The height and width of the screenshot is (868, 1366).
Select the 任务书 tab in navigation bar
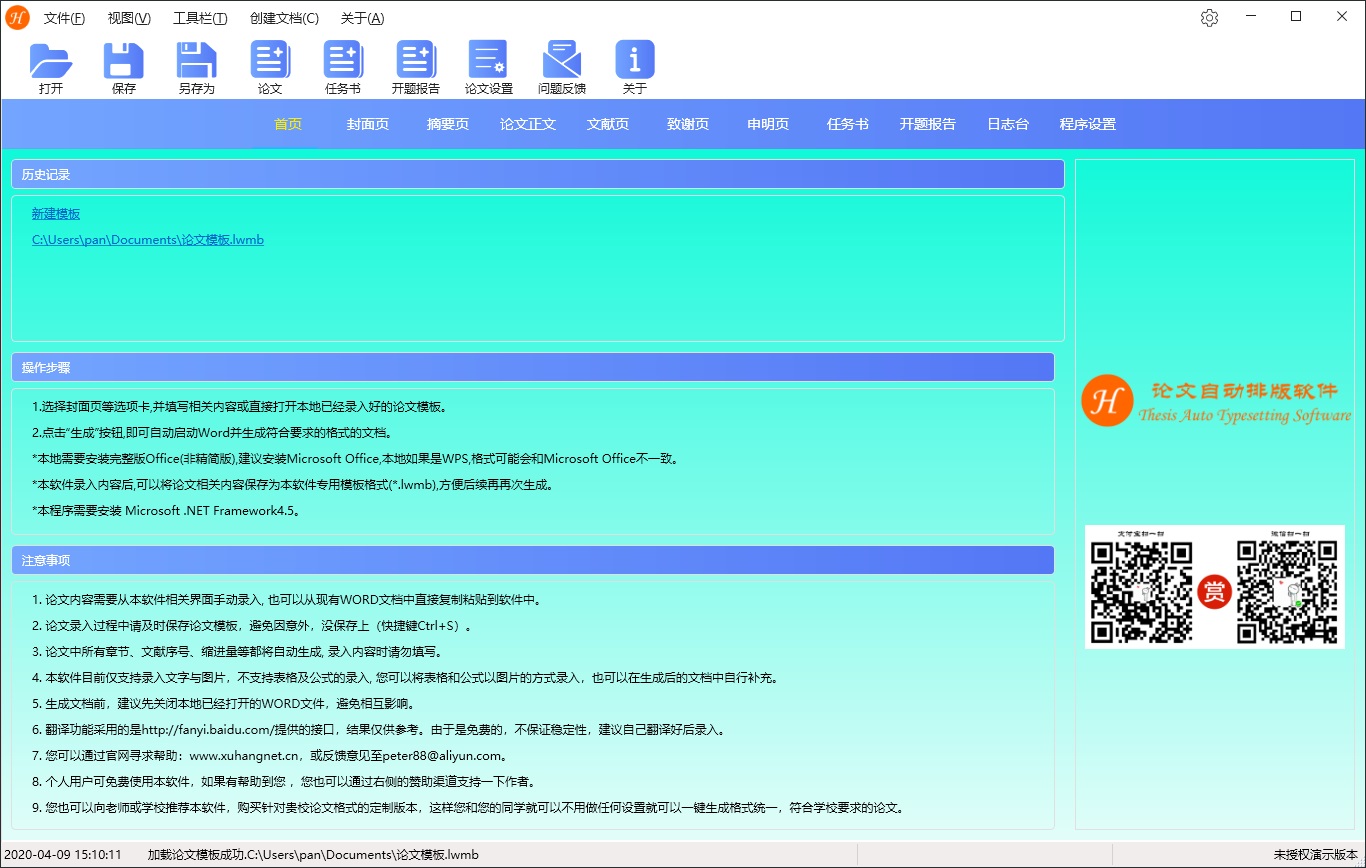[x=848, y=124]
